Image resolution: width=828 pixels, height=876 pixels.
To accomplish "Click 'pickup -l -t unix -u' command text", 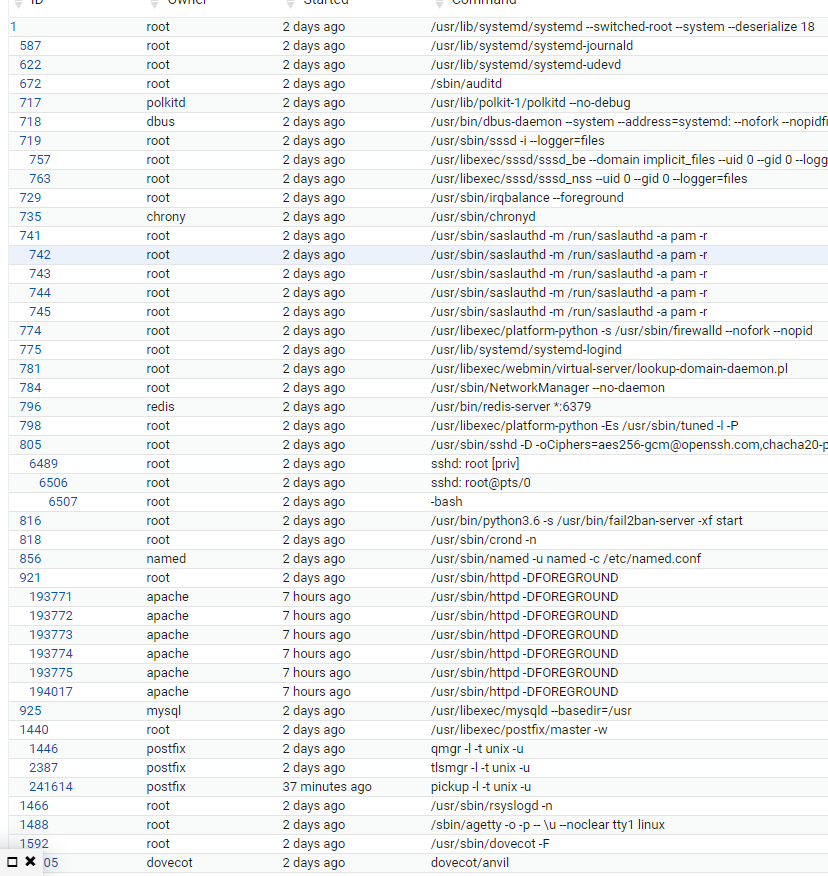I will (x=480, y=787).
